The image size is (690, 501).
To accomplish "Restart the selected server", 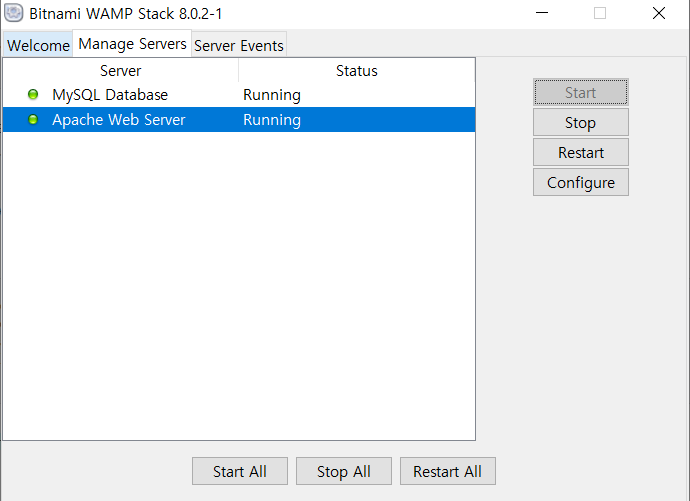I will click(581, 152).
